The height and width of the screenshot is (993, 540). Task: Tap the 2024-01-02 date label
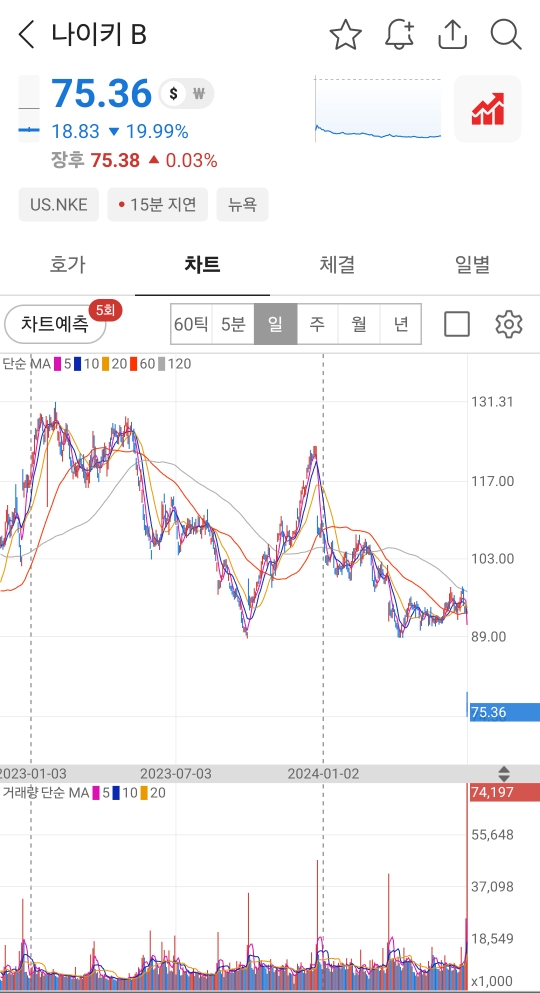tap(323, 774)
